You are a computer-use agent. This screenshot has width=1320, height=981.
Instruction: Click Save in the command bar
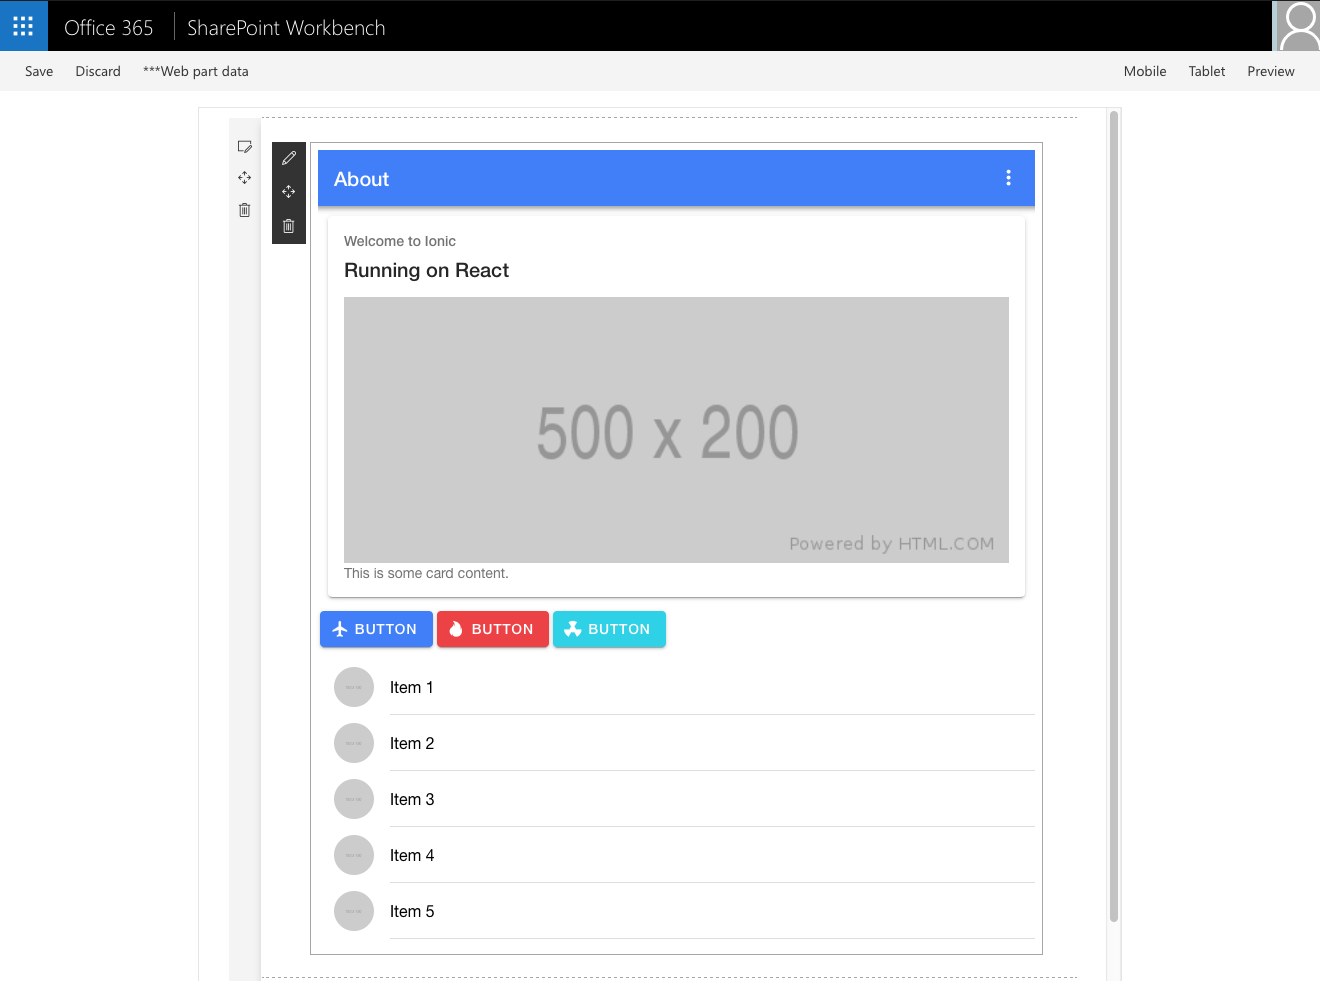point(39,71)
